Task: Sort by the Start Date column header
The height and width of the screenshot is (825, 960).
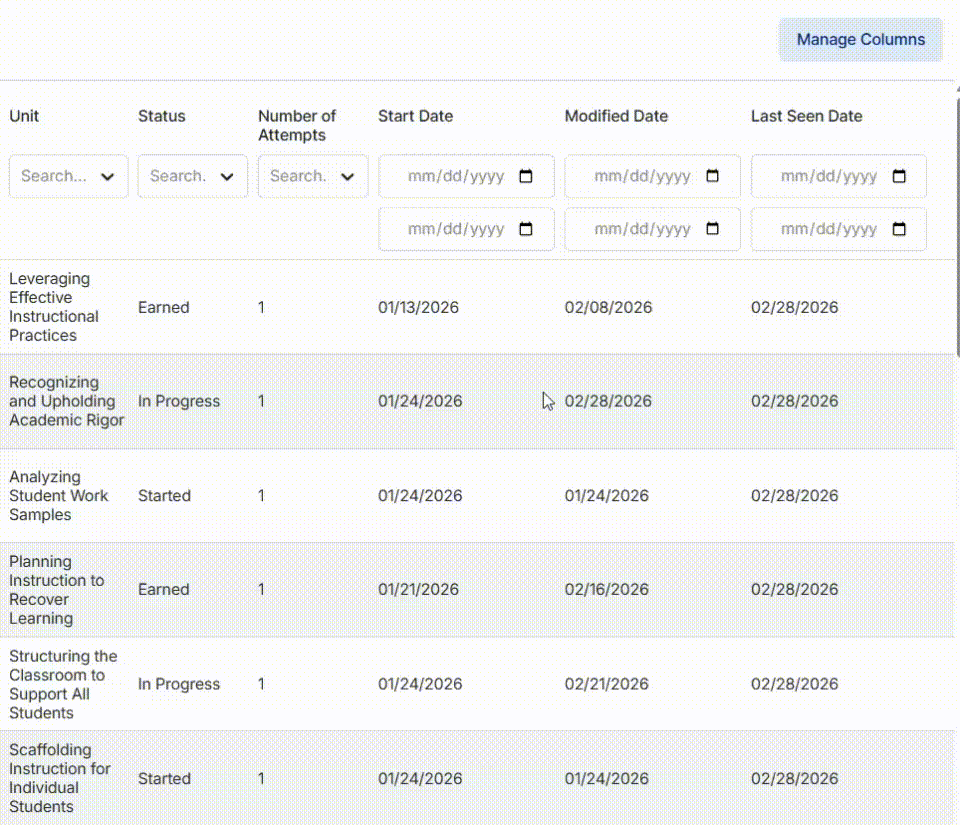Action: pos(415,116)
